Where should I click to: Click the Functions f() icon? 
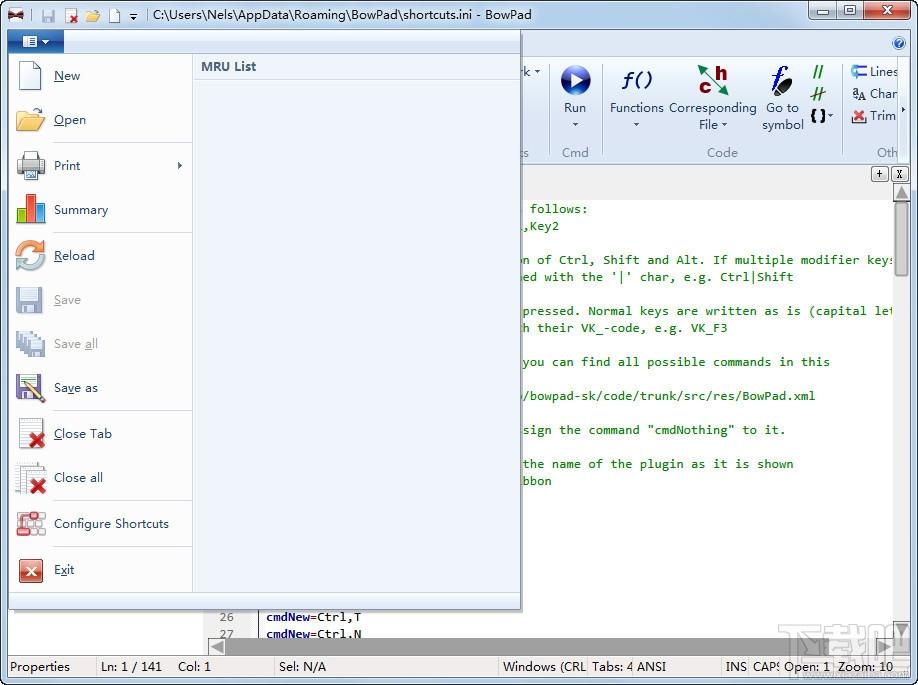point(636,80)
